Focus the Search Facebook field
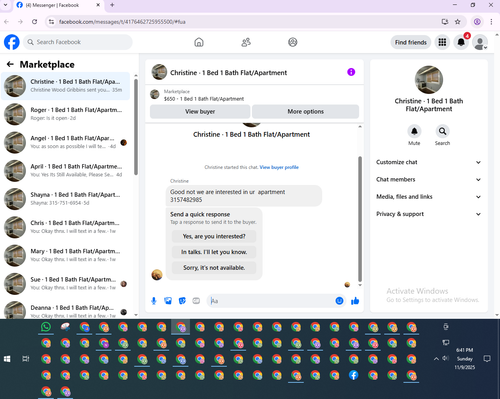The width and height of the screenshot is (500, 399). point(78,42)
